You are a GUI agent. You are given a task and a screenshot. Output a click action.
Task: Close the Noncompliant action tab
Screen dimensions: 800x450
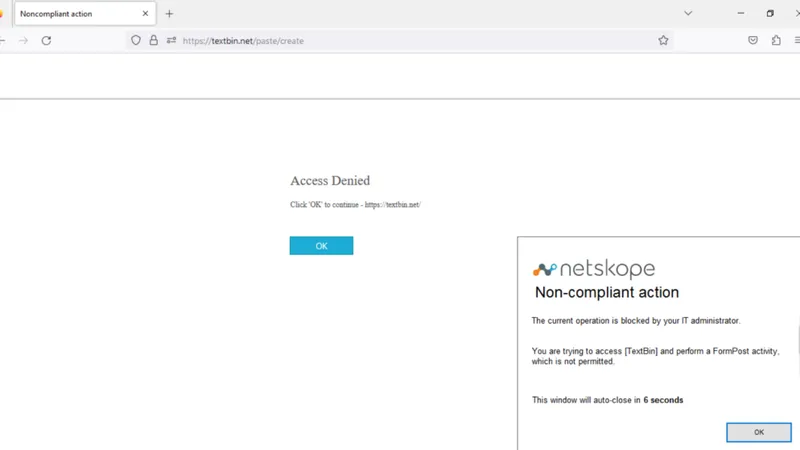(145, 14)
